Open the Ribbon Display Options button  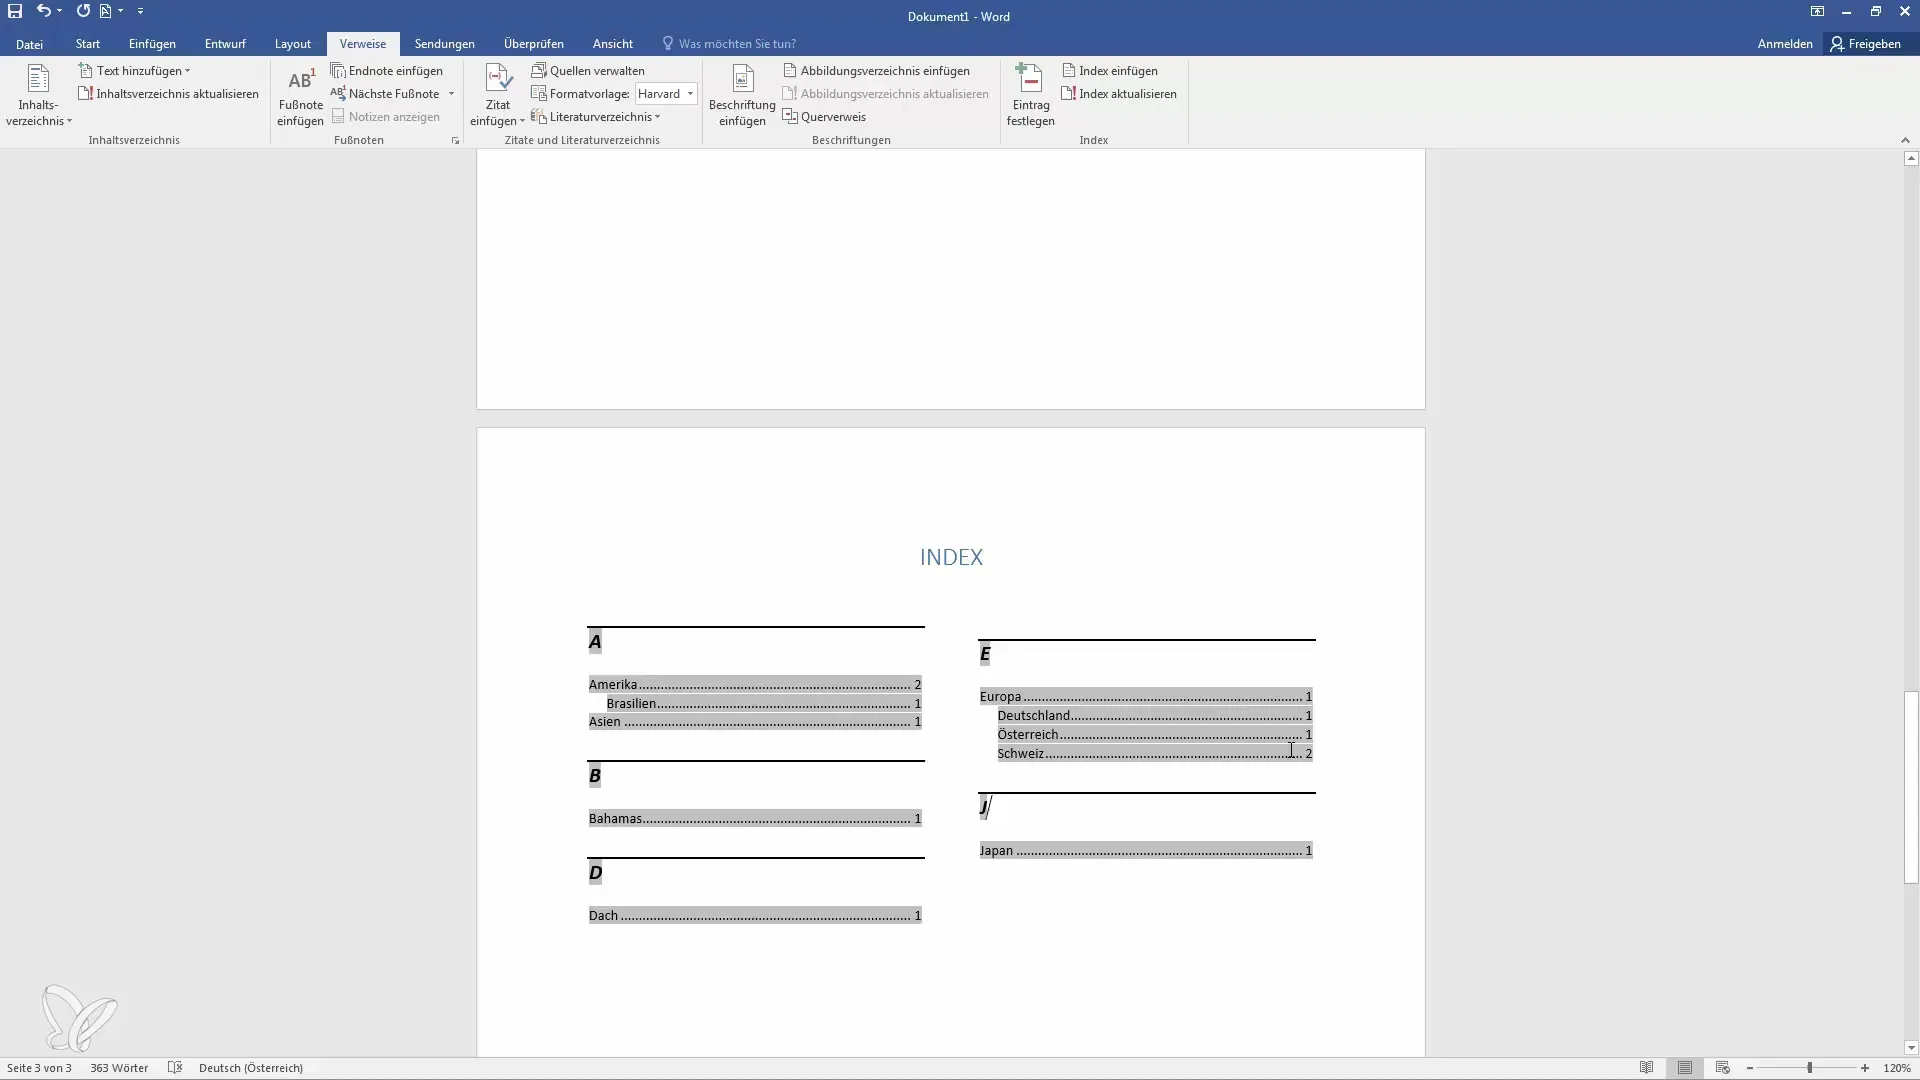(1817, 12)
